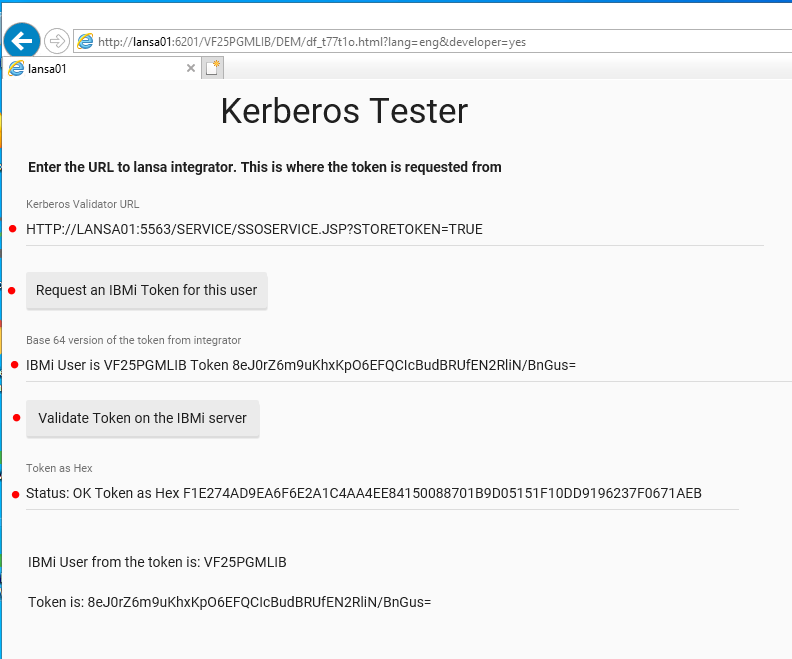
Task: Click the browser Forward arrow button
Action: coord(57,41)
